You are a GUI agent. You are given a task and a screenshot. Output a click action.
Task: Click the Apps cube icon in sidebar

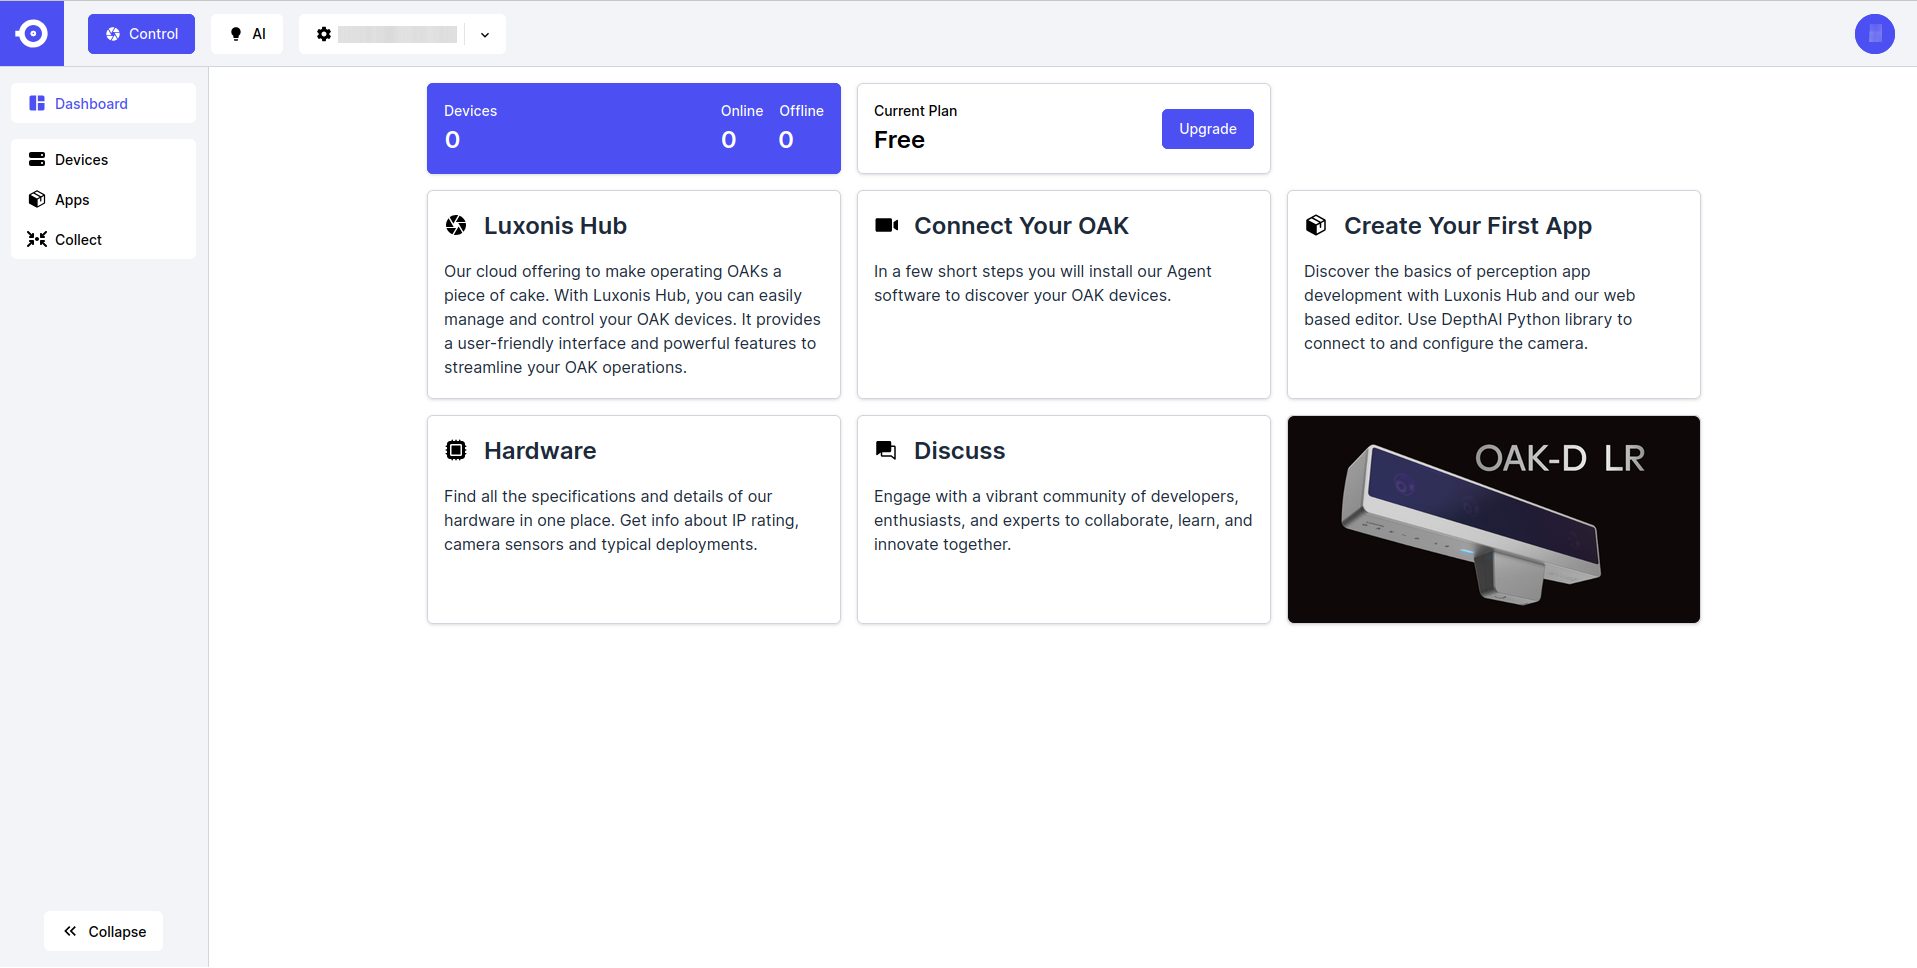pyautogui.click(x=37, y=199)
